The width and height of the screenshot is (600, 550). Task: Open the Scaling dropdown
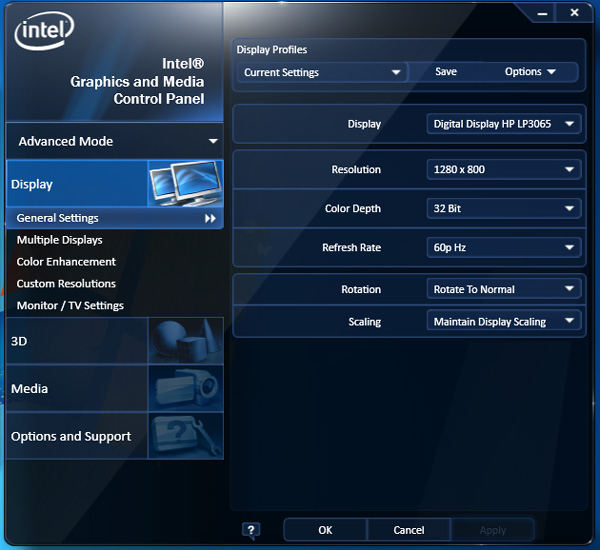click(x=504, y=321)
